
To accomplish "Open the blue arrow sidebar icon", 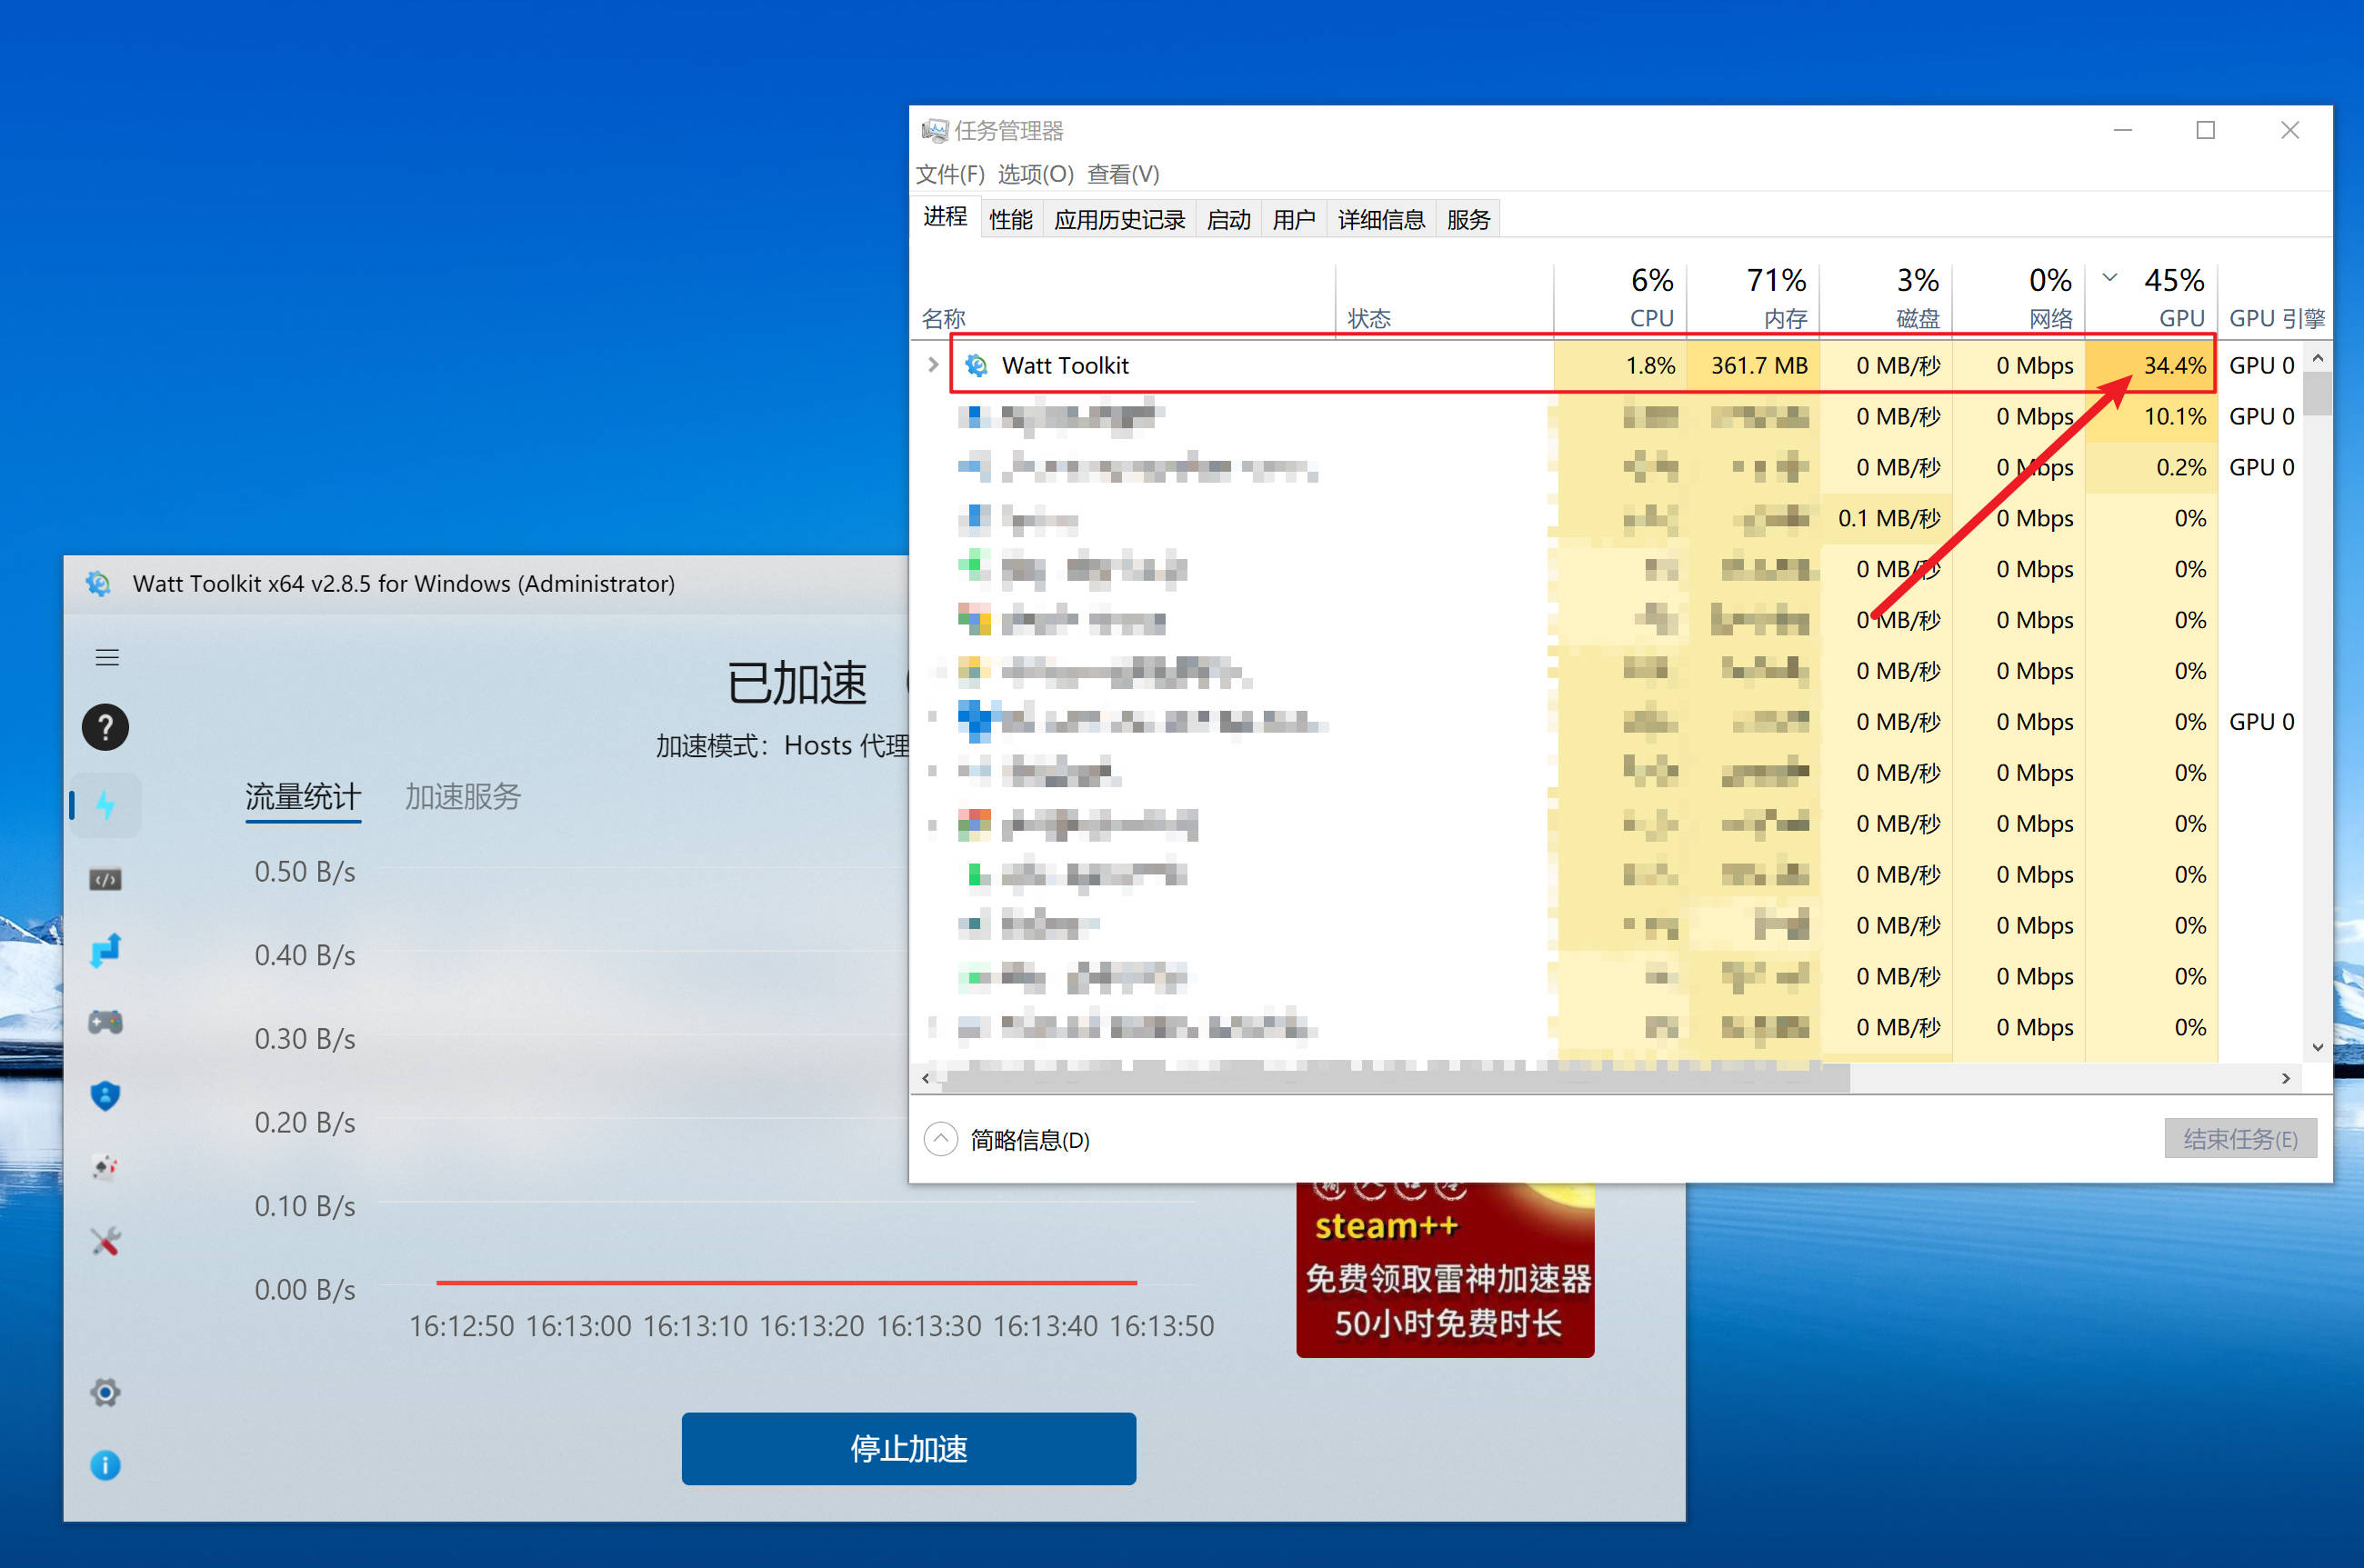I will [105, 950].
